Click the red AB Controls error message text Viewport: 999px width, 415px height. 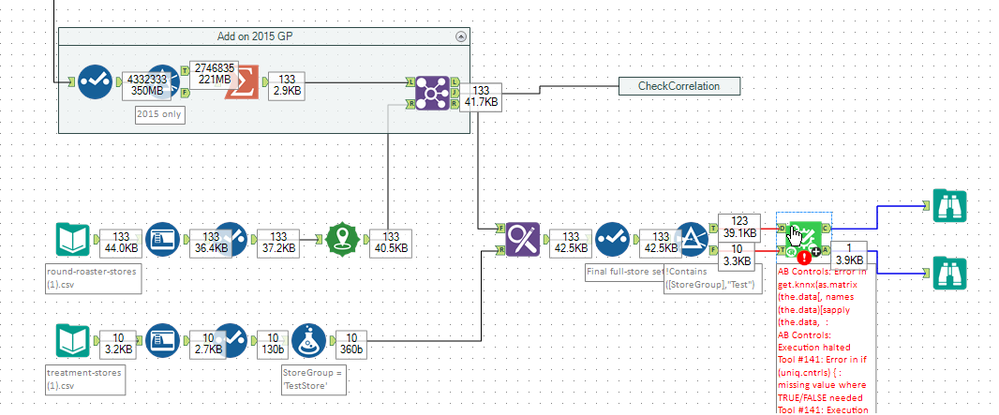click(824, 339)
